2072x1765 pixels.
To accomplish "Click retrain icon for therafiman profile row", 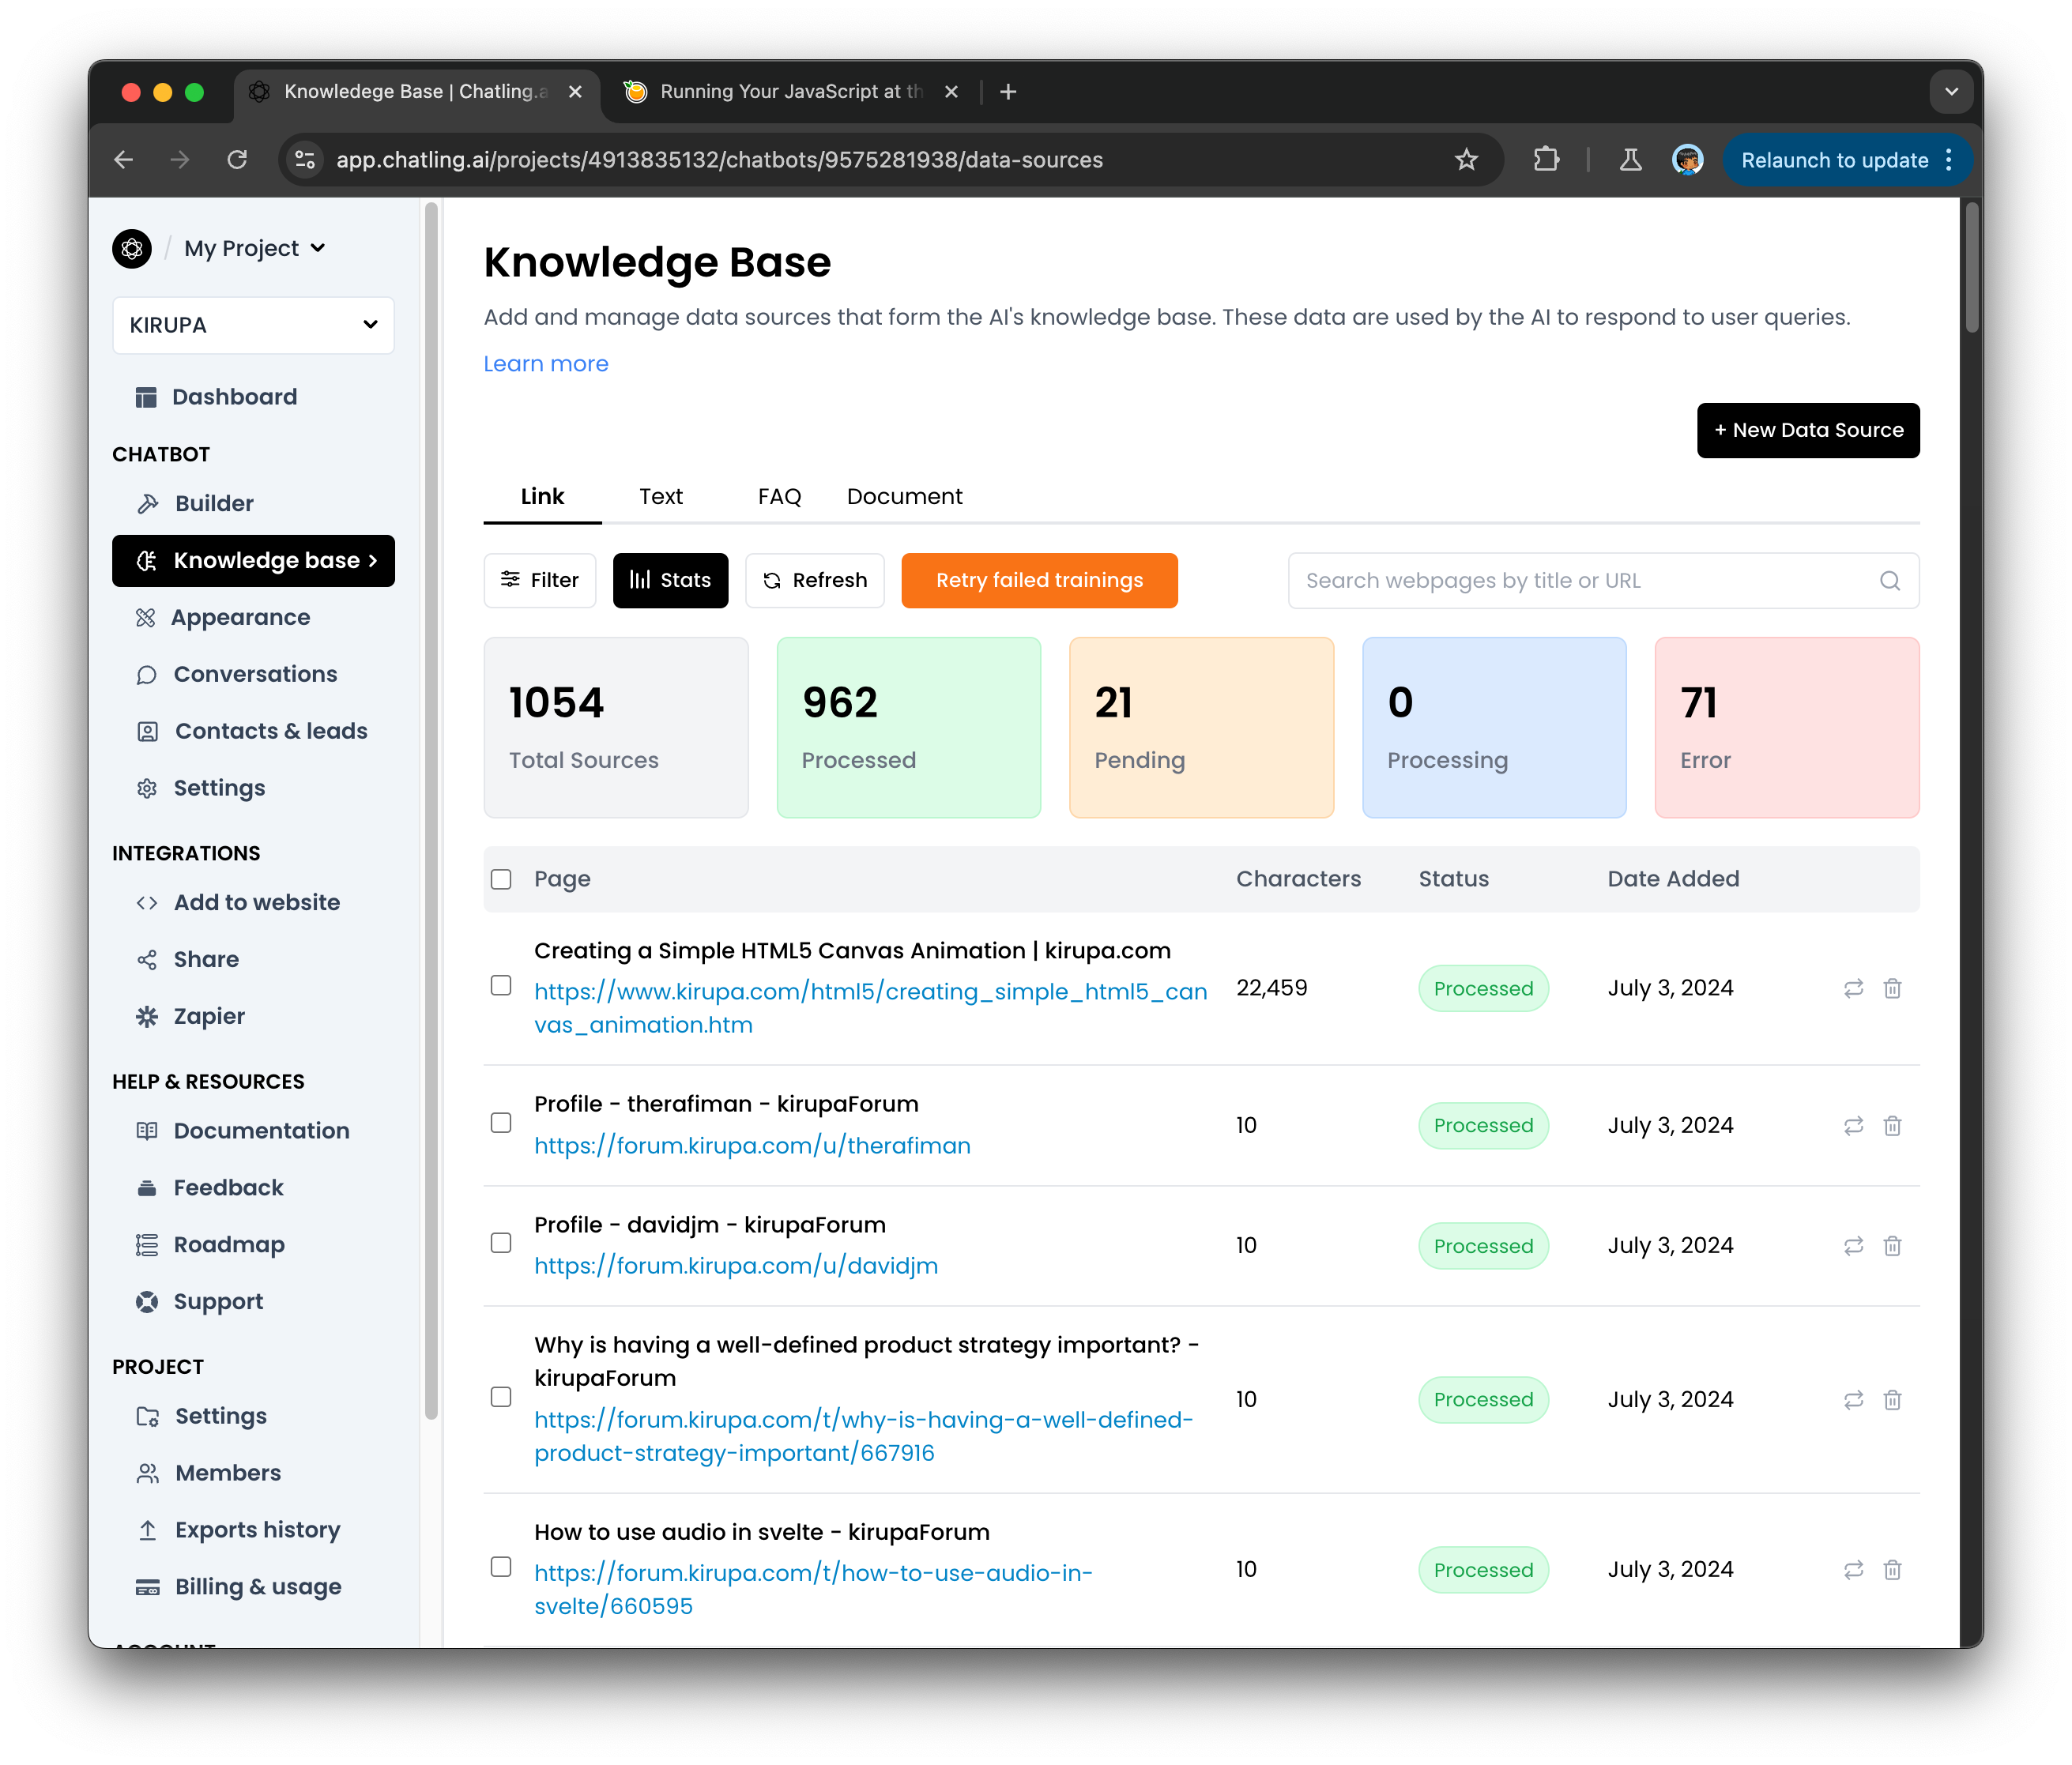I will click(1853, 1125).
